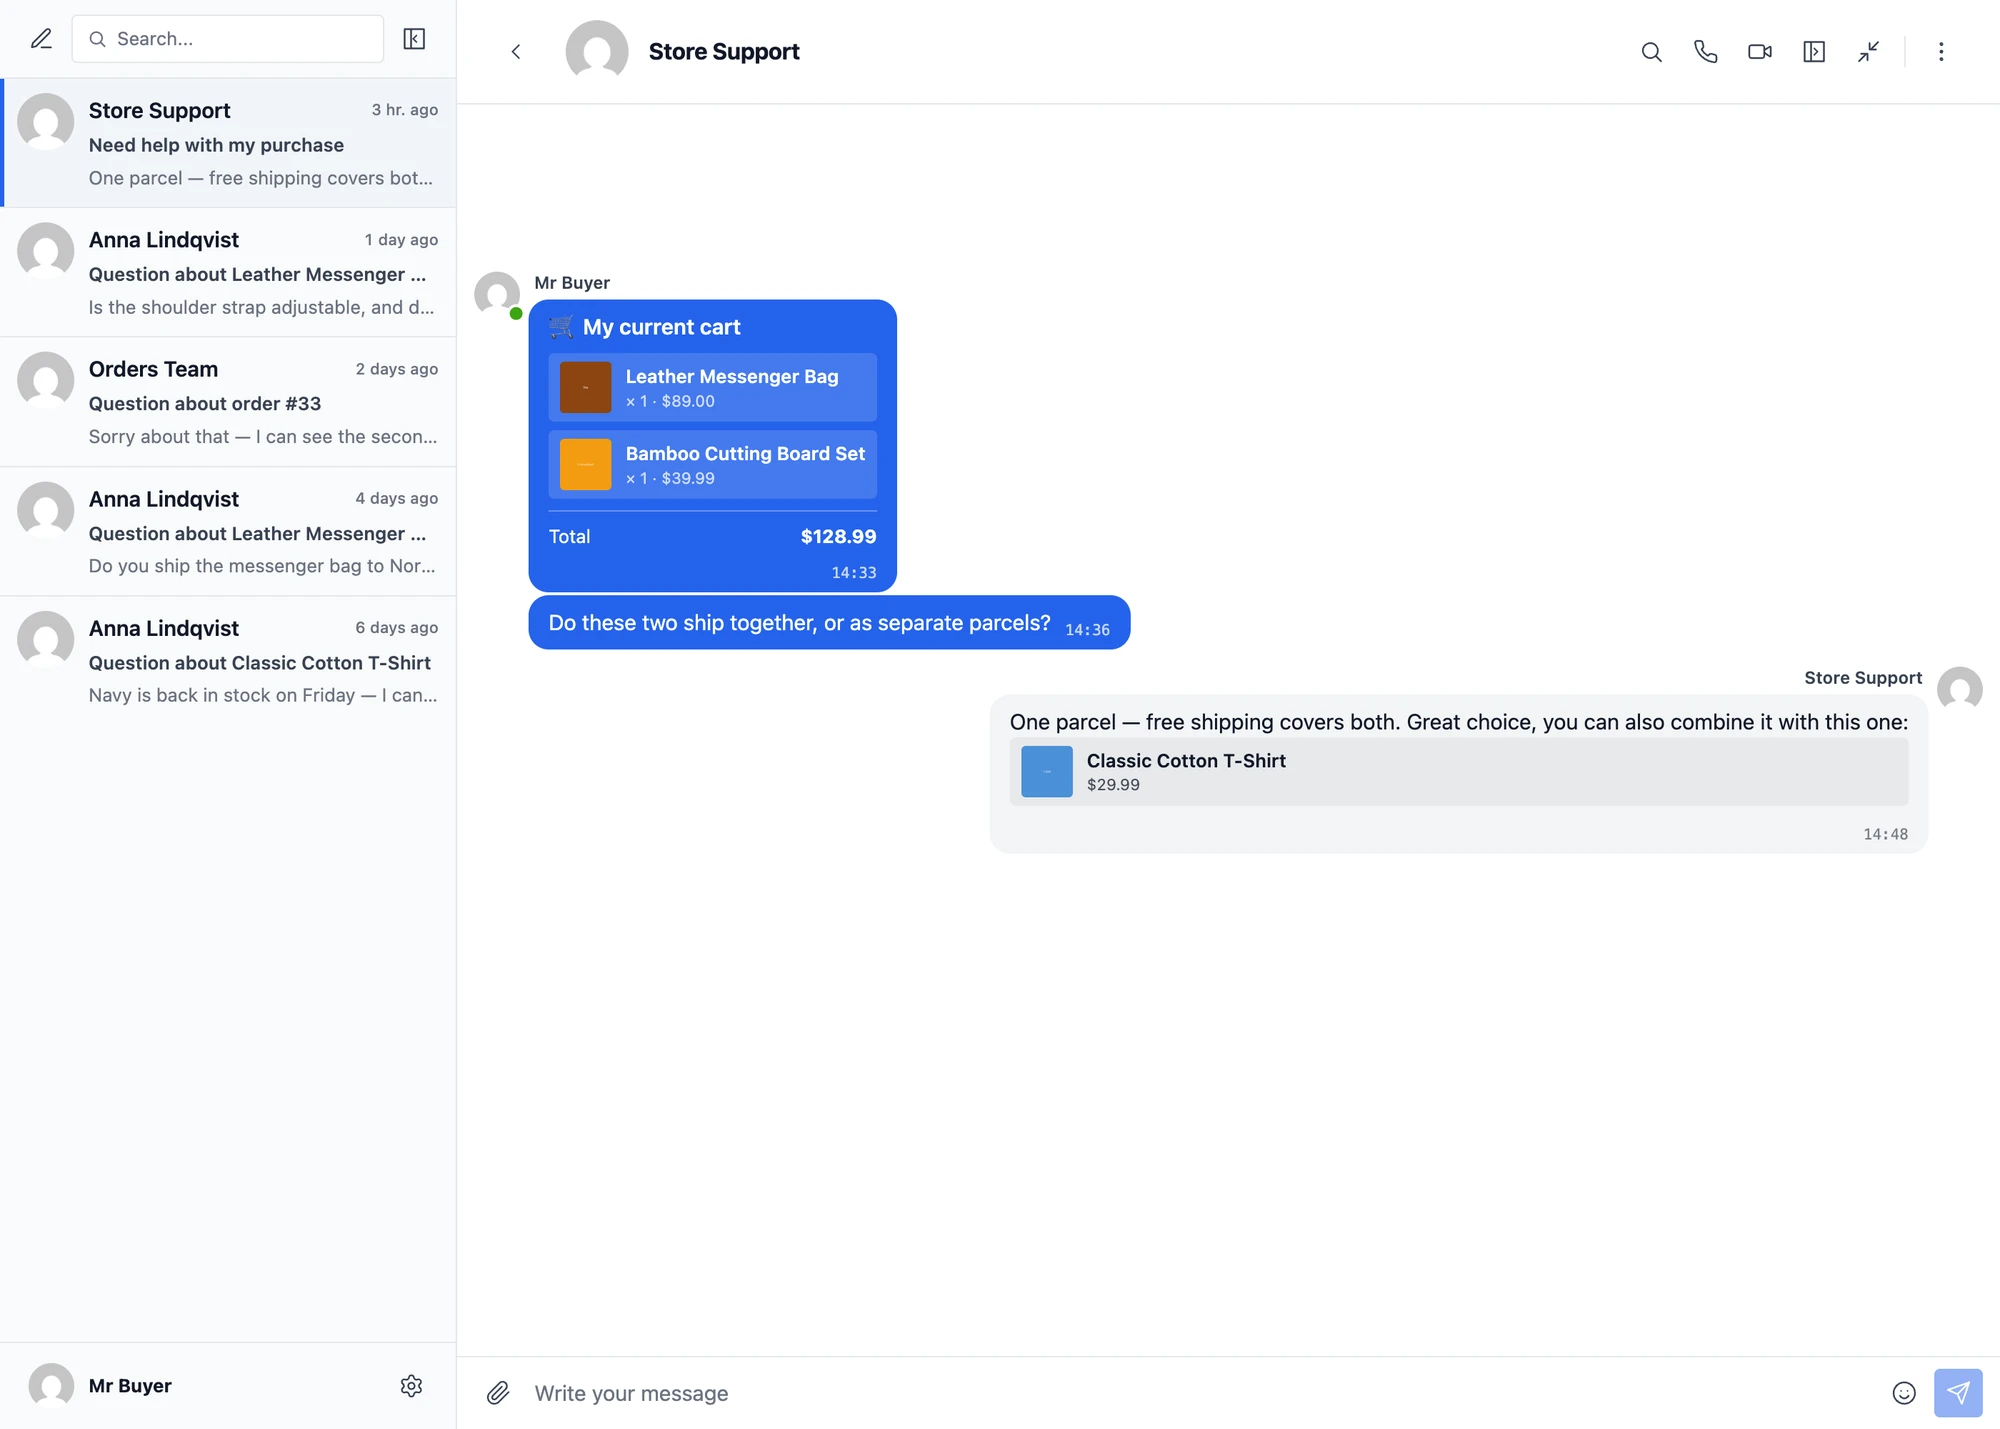Click the brown Leather Messenger Bag thumbnail
This screenshot has height=1429, width=2000.
coord(585,387)
